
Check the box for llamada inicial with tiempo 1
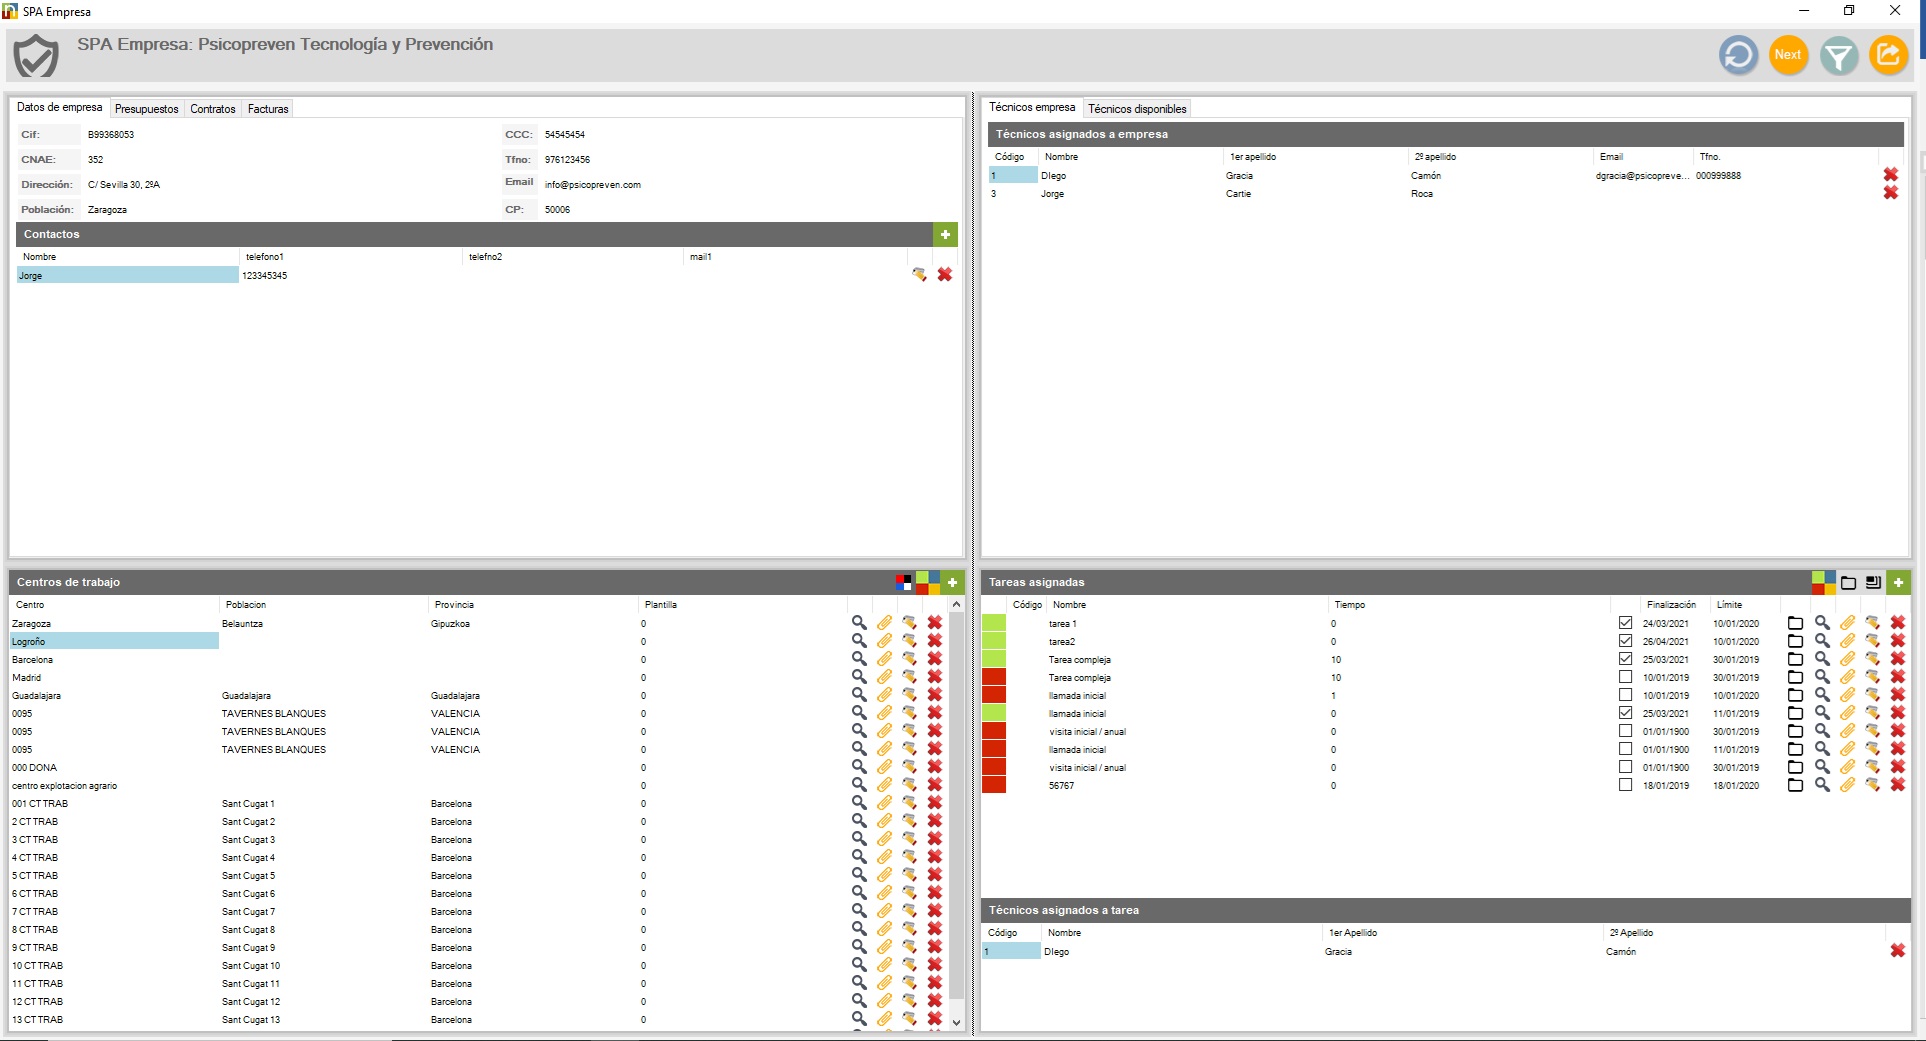[x=1625, y=695]
